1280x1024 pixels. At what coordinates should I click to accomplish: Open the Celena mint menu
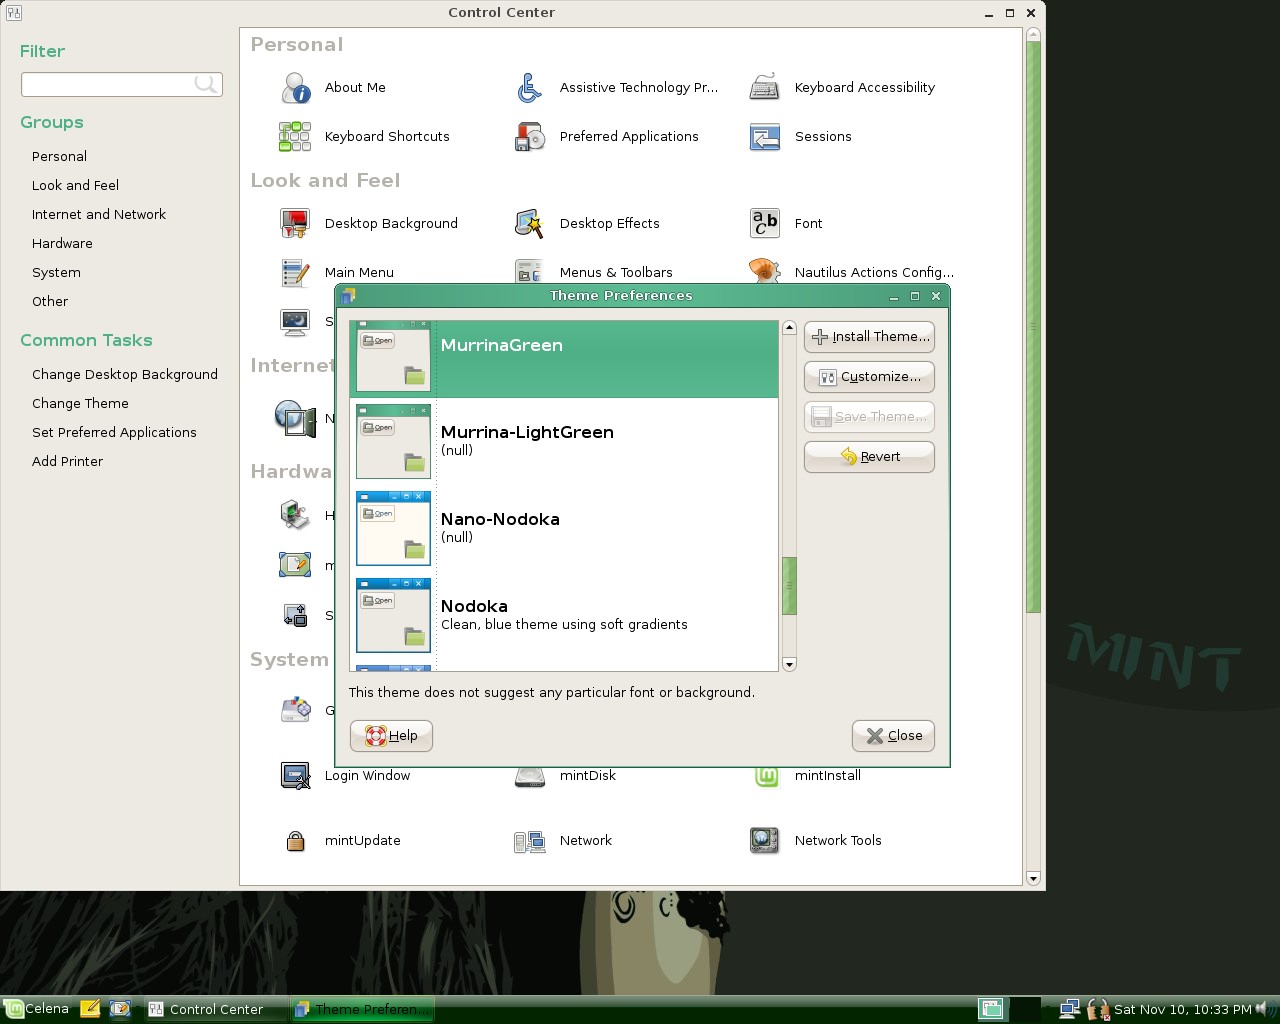click(x=36, y=1009)
